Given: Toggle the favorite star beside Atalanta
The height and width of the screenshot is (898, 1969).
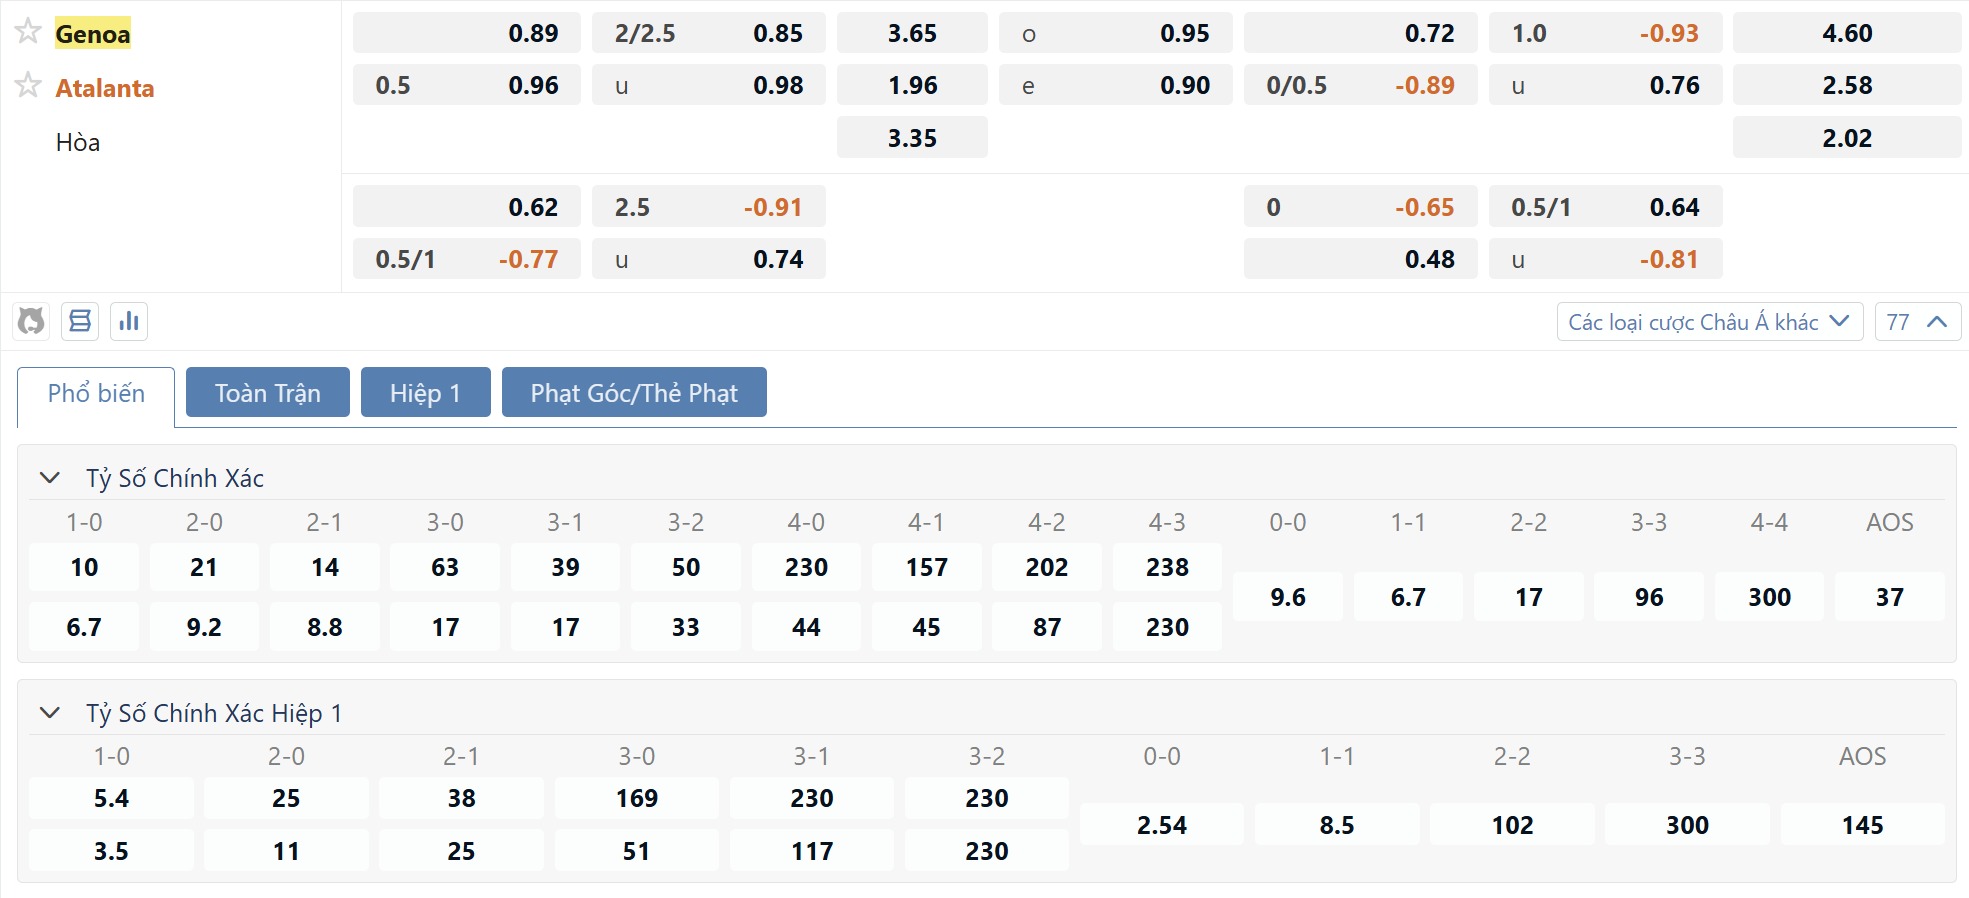Looking at the screenshot, I should click(28, 86).
